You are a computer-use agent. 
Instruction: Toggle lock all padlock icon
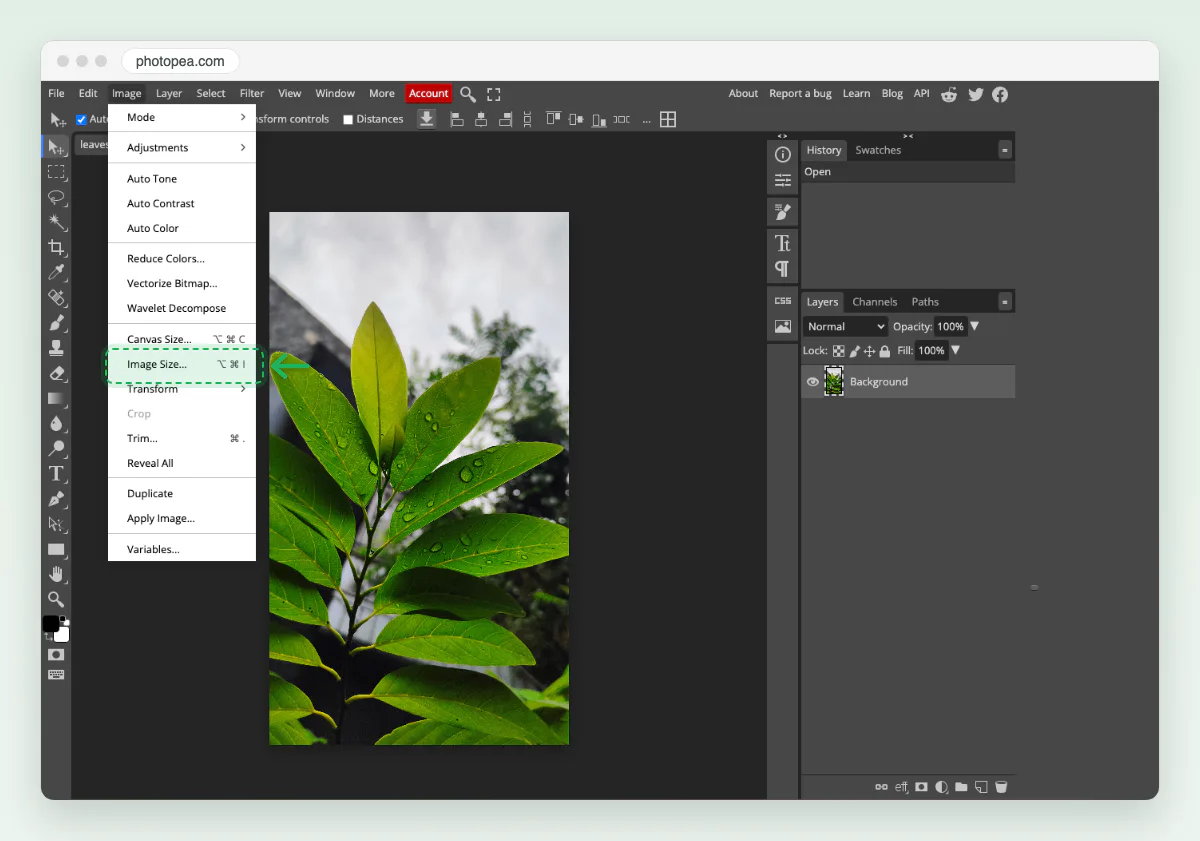[x=884, y=351]
